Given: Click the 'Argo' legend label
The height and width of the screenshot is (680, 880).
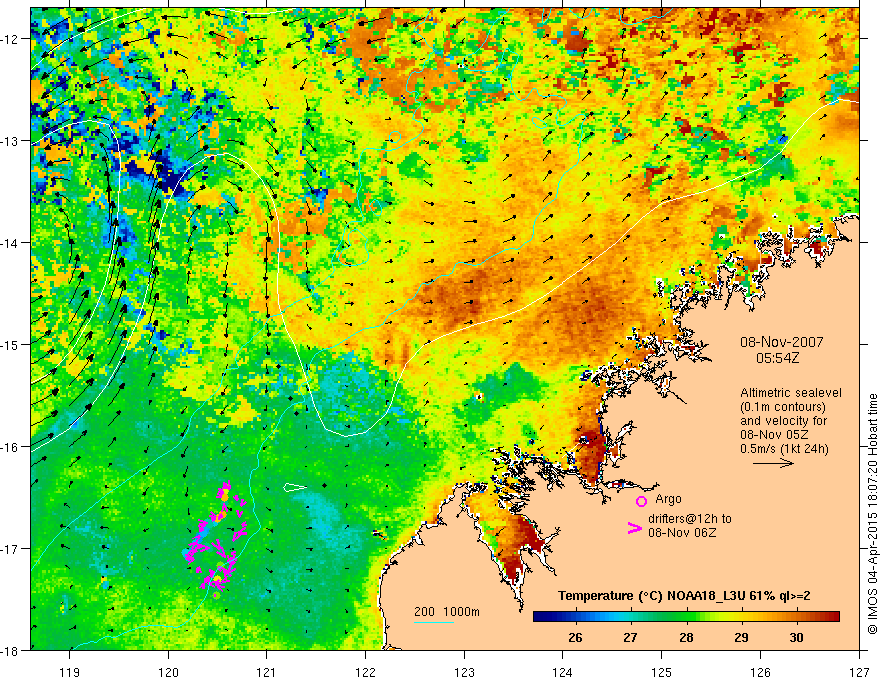Looking at the screenshot, I should click(668, 499).
